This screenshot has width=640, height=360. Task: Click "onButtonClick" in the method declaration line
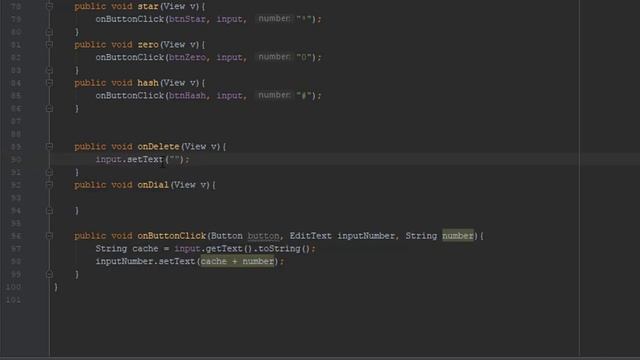tap(172, 236)
